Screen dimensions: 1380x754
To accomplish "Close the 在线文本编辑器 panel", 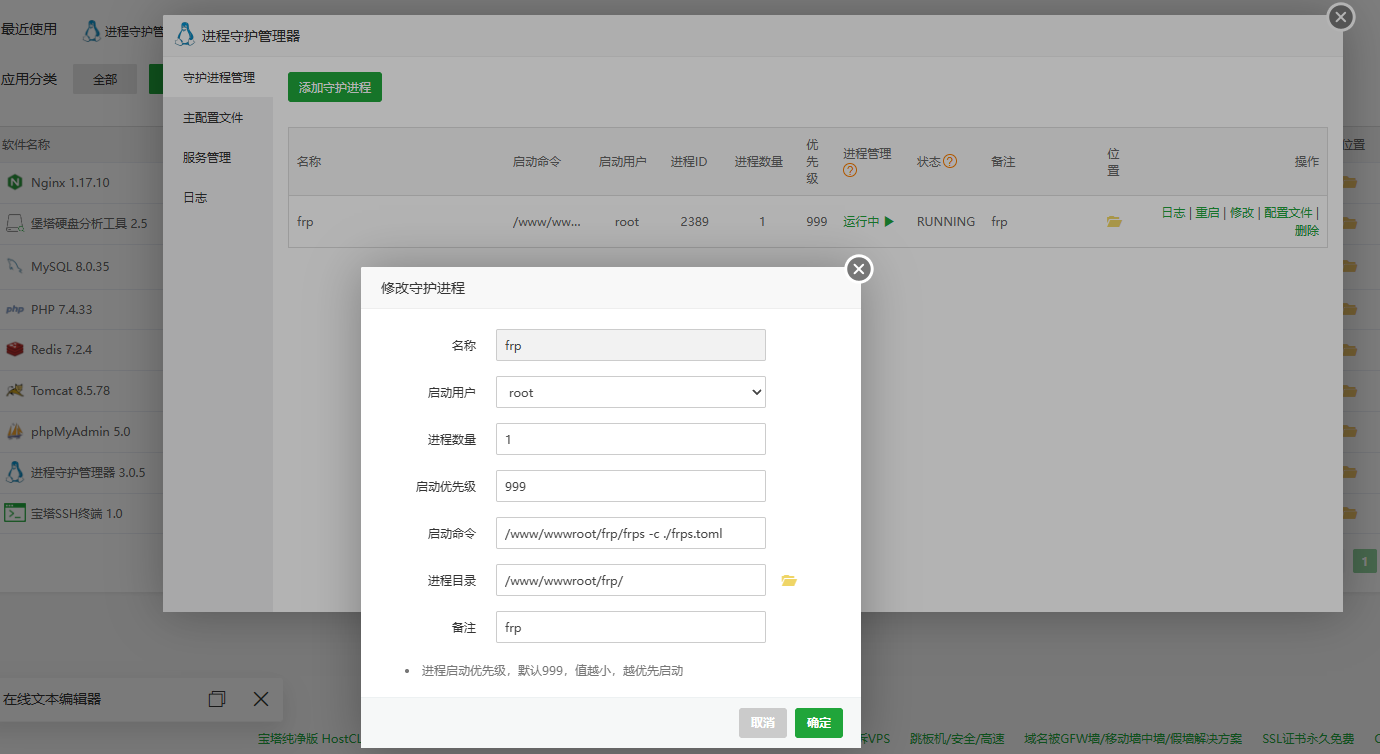I will [261, 699].
